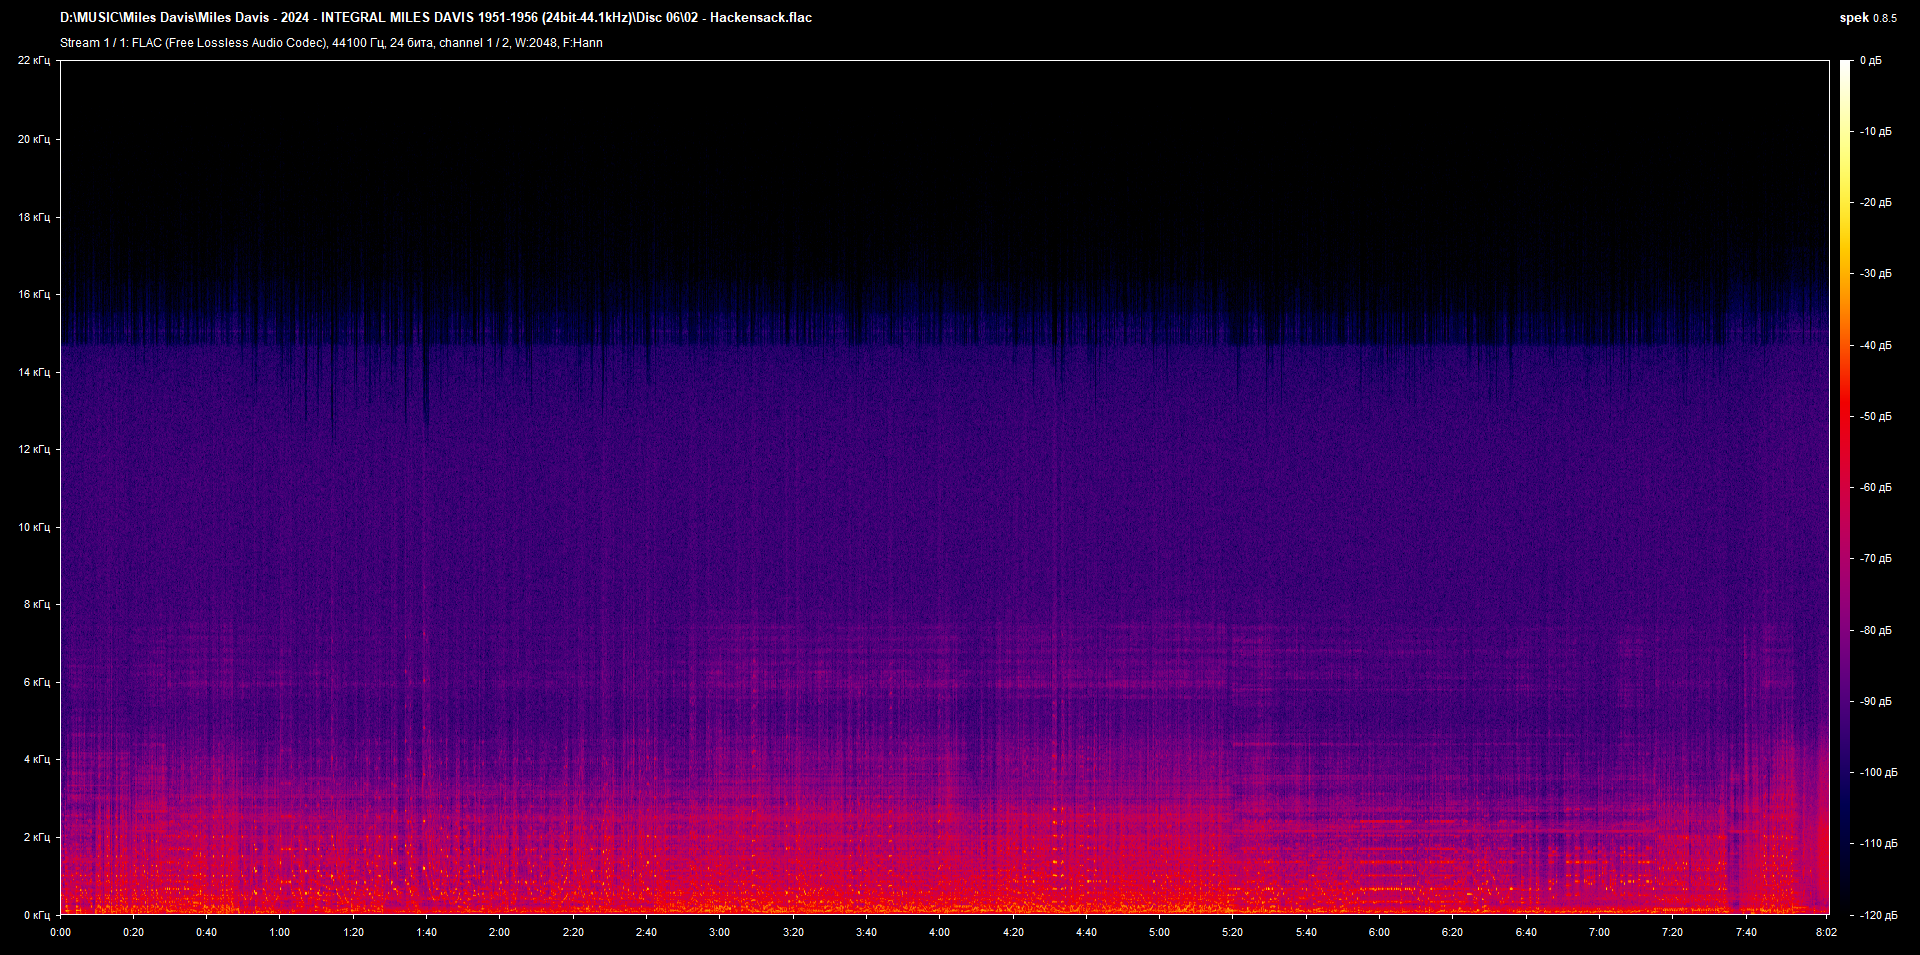
Task: Click the 0:20 time axis label
Action: tap(133, 932)
